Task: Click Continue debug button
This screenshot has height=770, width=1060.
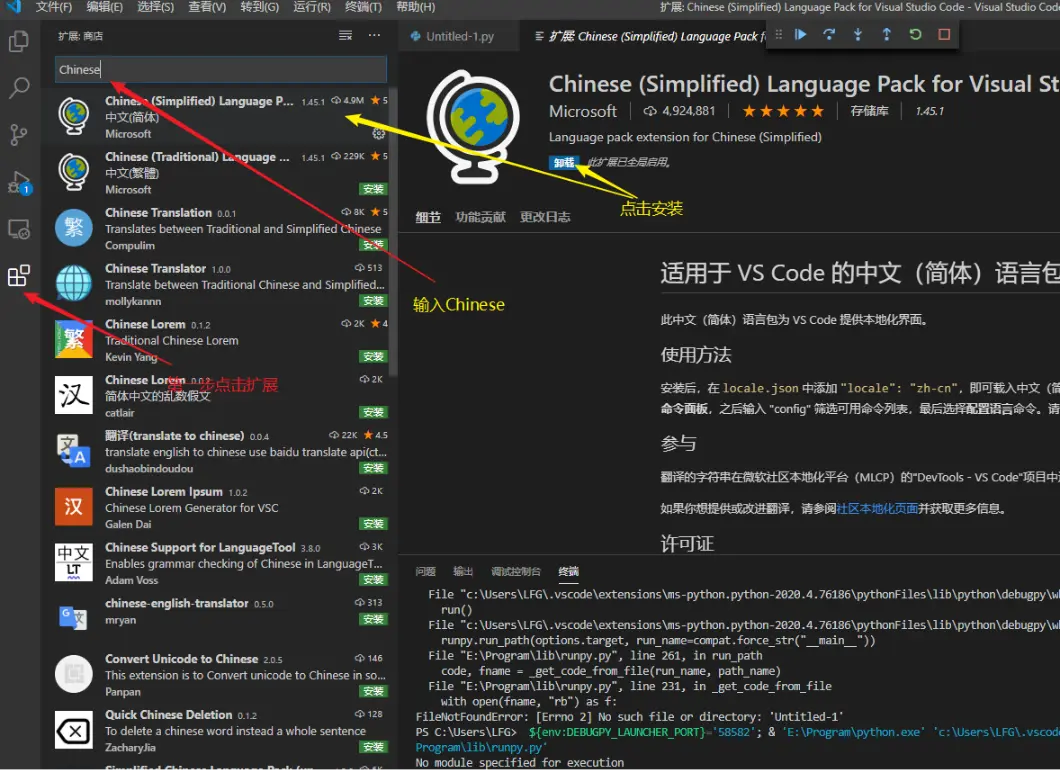Action: (x=800, y=34)
